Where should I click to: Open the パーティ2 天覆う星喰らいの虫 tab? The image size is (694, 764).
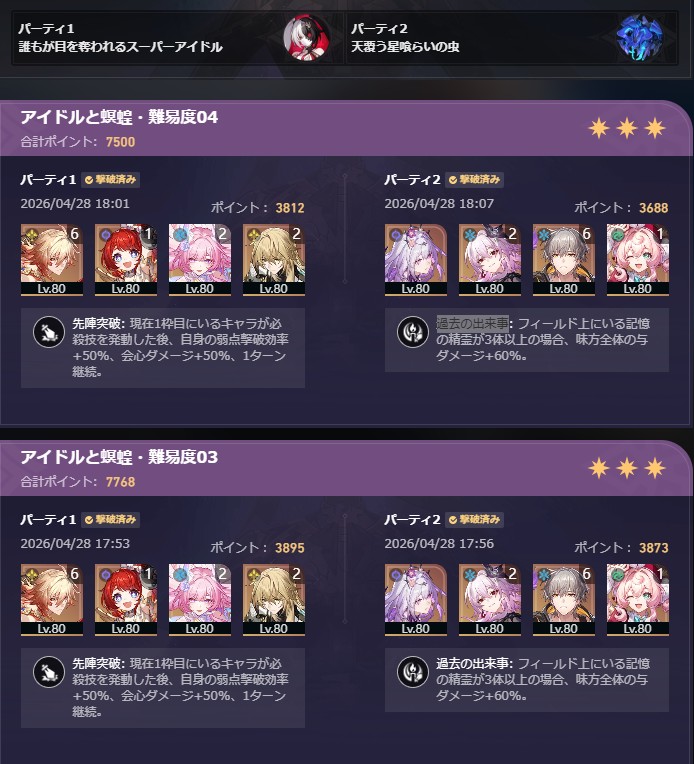tap(512, 38)
